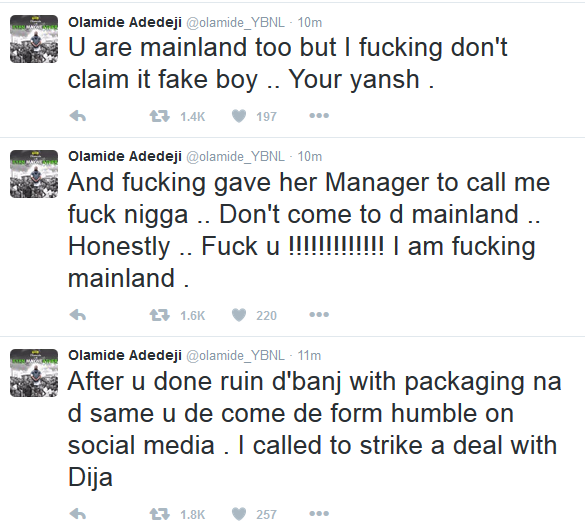This screenshot has height=527, width=585.
Task: Reply to the "U are mainland too" tweet
Action: click(x=78, y=117)
